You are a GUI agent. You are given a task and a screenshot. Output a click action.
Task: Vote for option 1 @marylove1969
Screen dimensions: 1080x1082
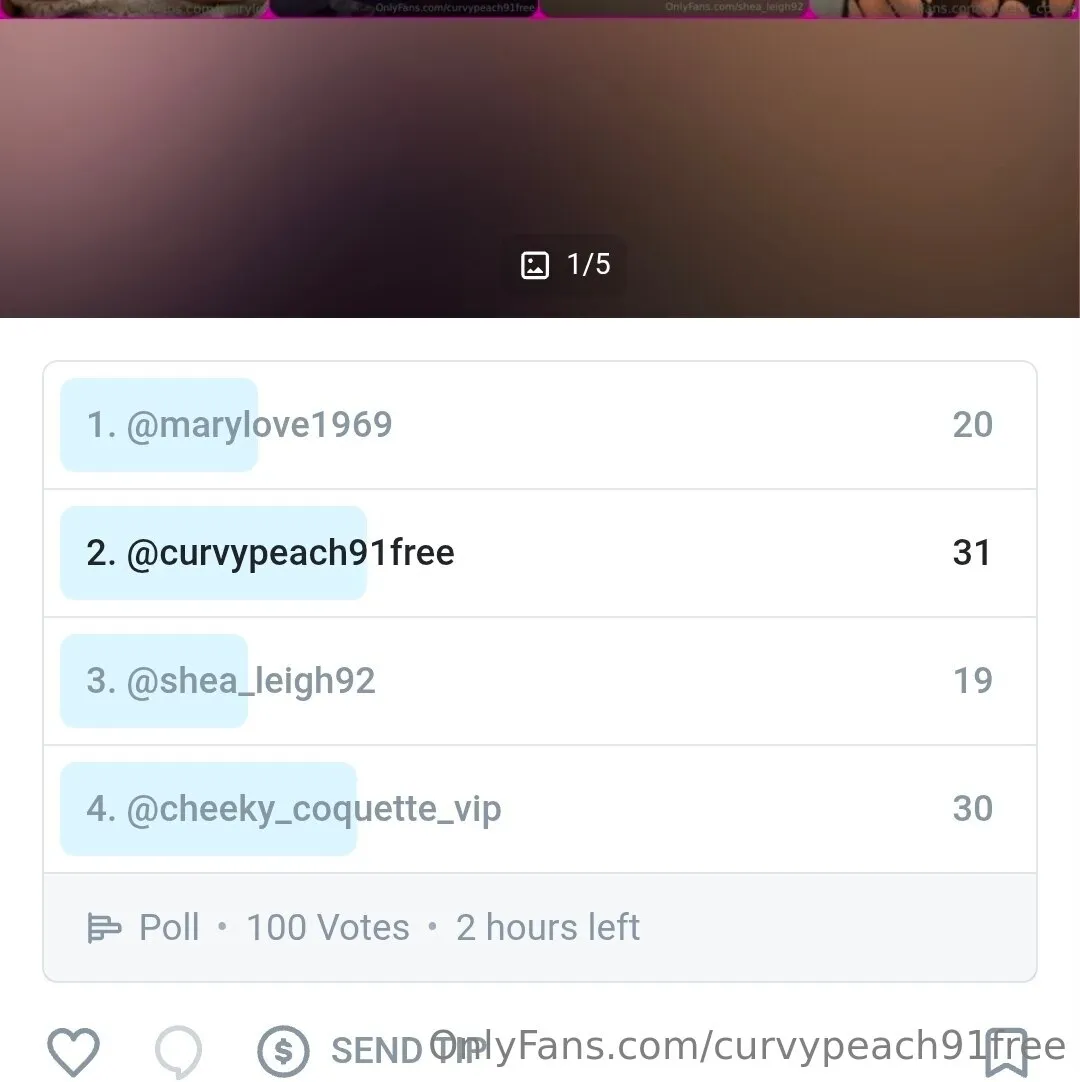pyautogui.click(x=540, y=425)
